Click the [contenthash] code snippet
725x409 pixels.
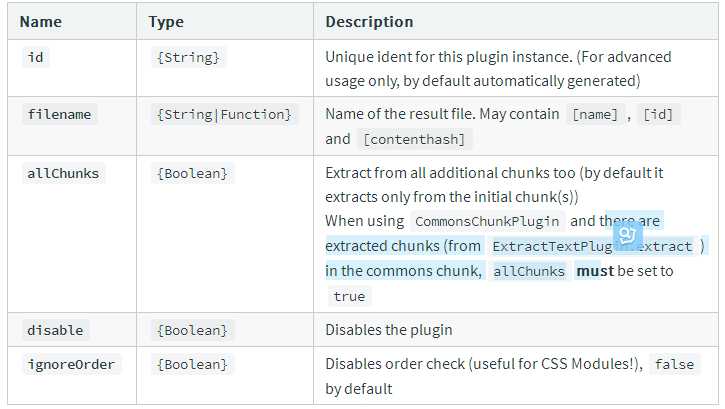pos(414,139)
